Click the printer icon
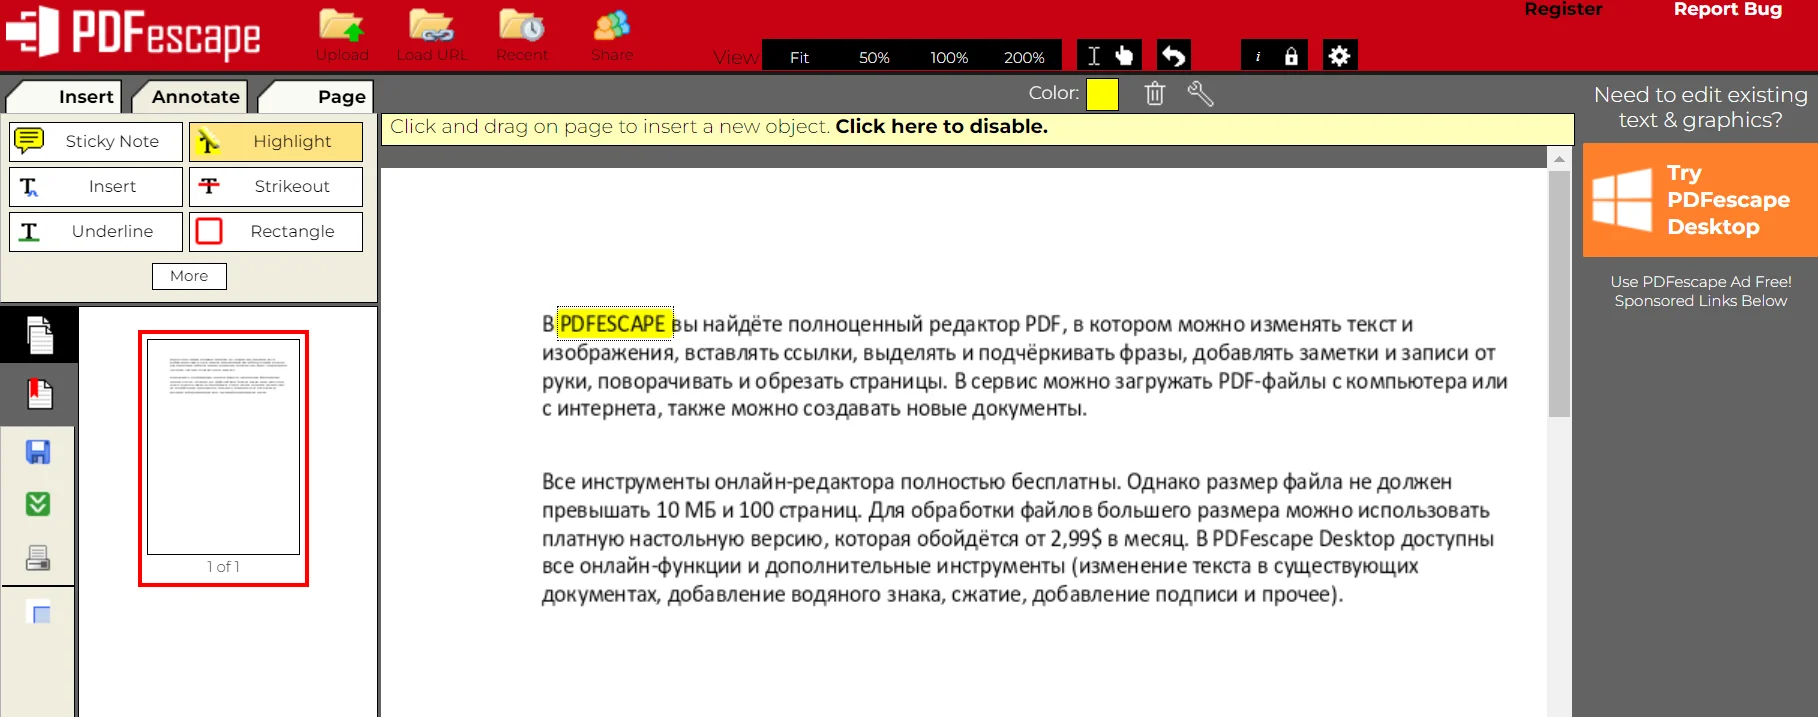Screen dimensions: 1818x717 click(x=38, y=558)
